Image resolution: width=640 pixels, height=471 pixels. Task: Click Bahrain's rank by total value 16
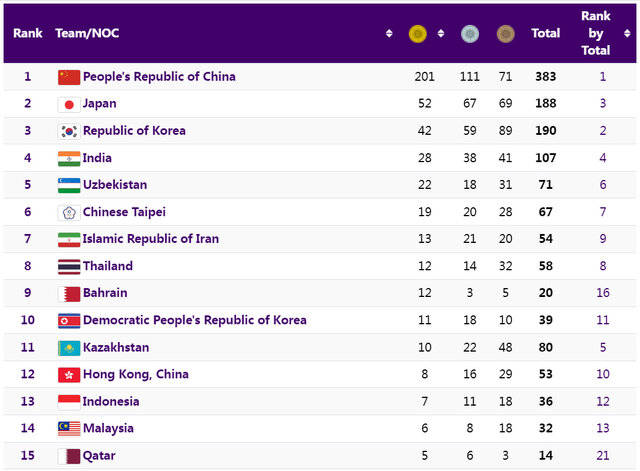pos(603,293)
